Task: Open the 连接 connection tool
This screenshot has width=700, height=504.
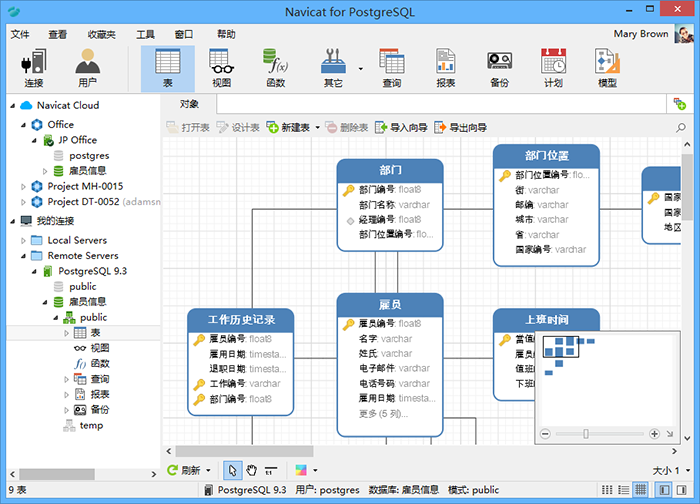Action: click(33, 68)
